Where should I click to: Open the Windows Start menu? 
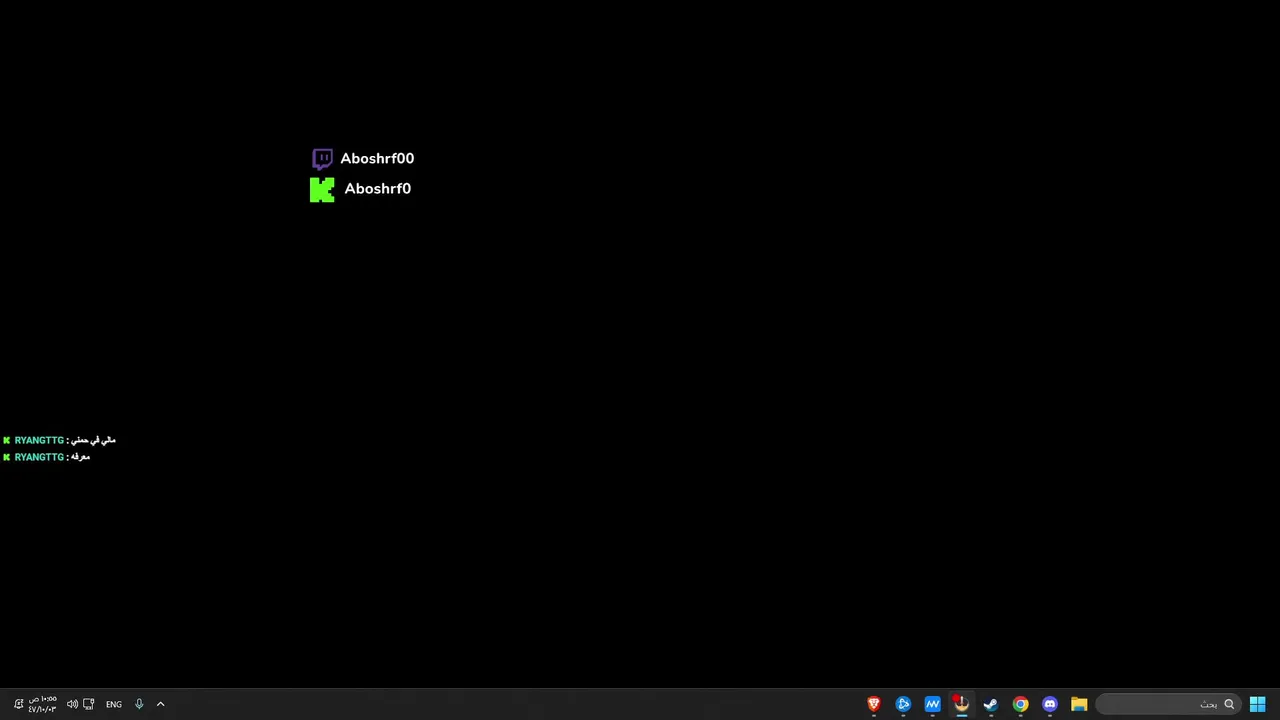coord(1258,704)
